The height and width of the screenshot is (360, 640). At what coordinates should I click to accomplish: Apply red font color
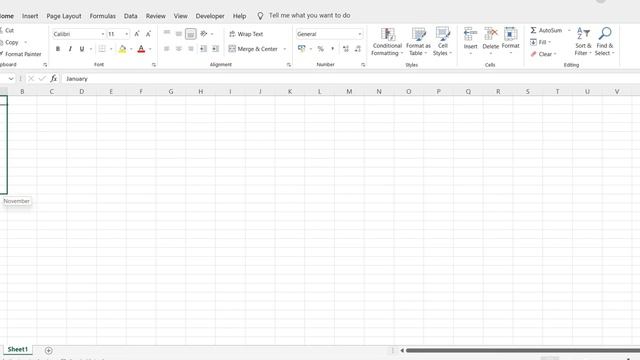point(141,49)
